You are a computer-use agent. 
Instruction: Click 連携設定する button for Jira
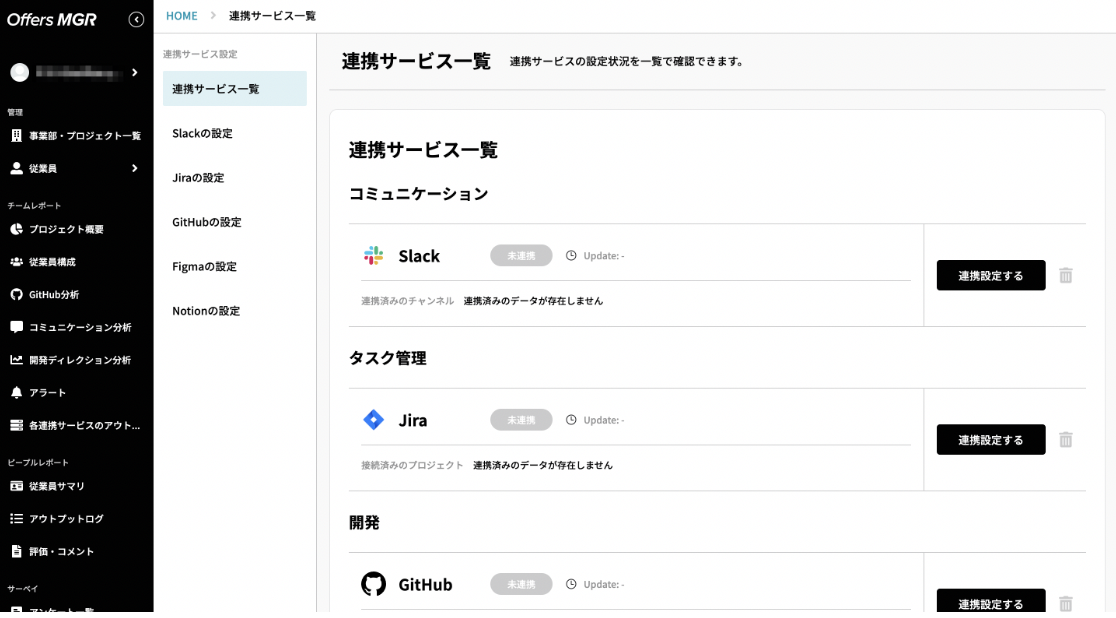[991, 440]
